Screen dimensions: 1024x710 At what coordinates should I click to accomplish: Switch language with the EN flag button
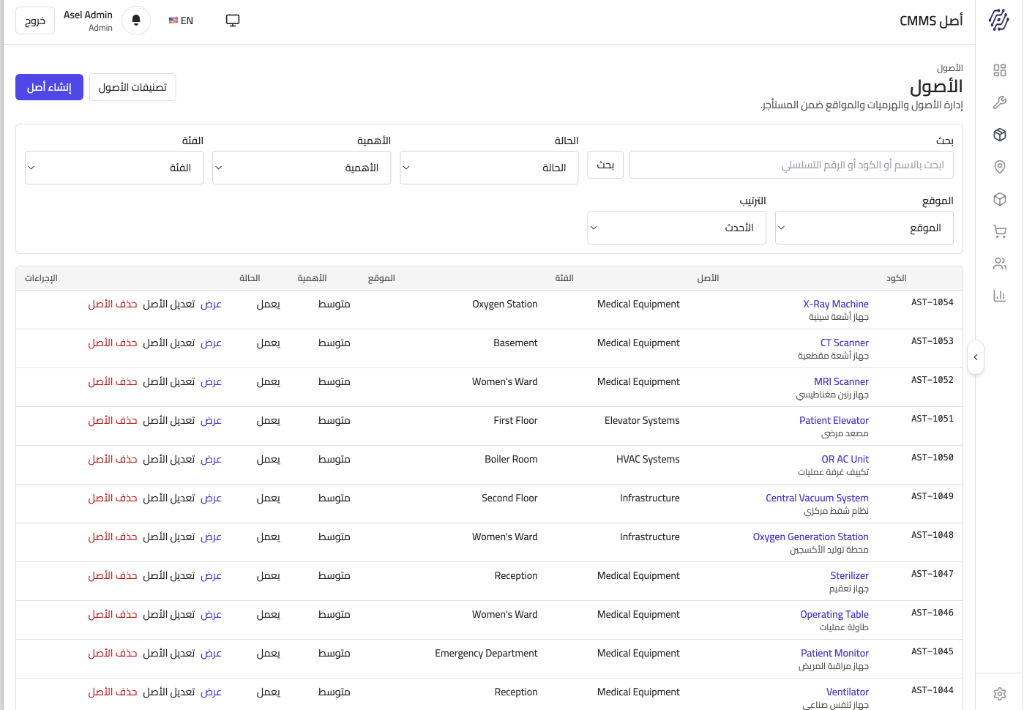[181, 21]
